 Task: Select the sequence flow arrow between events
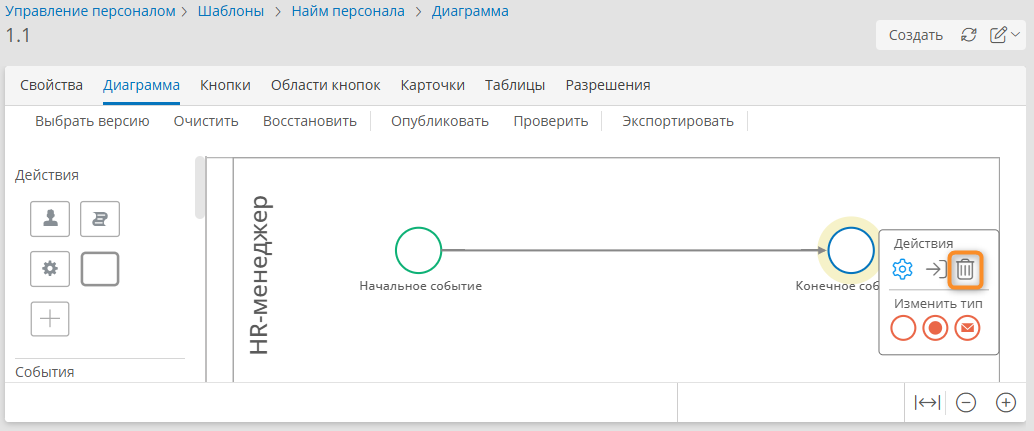click(x=634, y=250)
